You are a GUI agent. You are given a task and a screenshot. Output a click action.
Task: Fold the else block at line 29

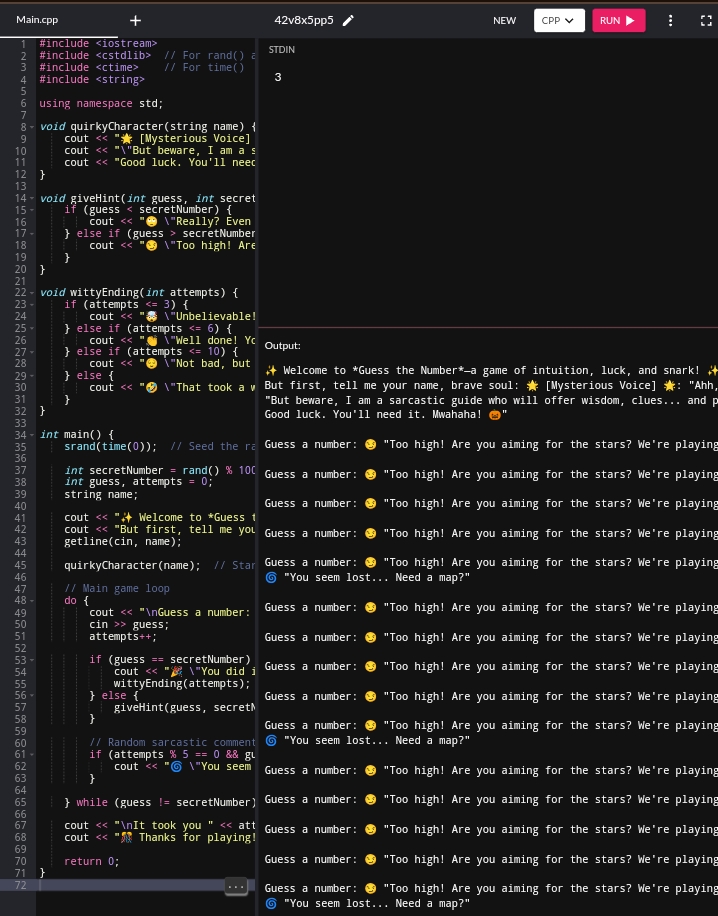click(x=32, y=376)
